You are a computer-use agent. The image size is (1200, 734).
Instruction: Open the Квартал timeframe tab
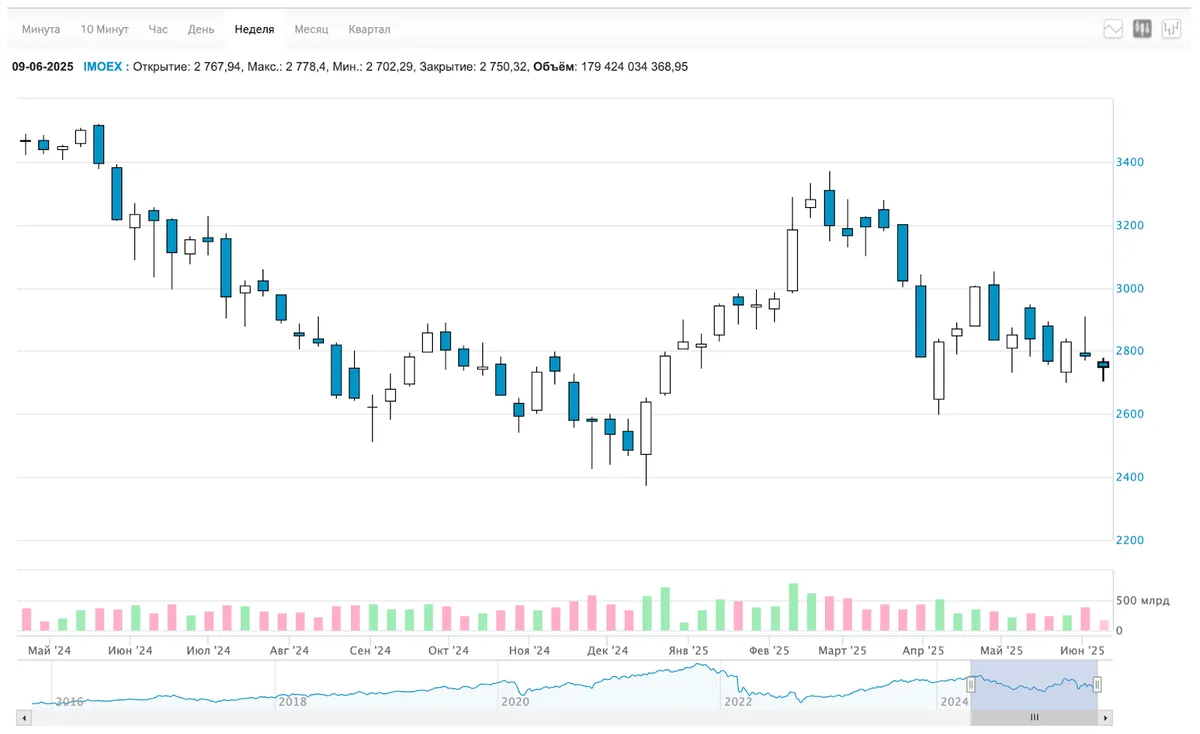coord(370,29)
